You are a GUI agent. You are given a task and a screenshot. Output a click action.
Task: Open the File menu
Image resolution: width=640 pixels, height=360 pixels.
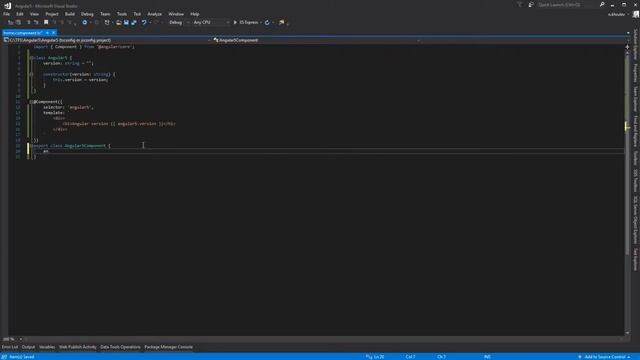point(7,14)
